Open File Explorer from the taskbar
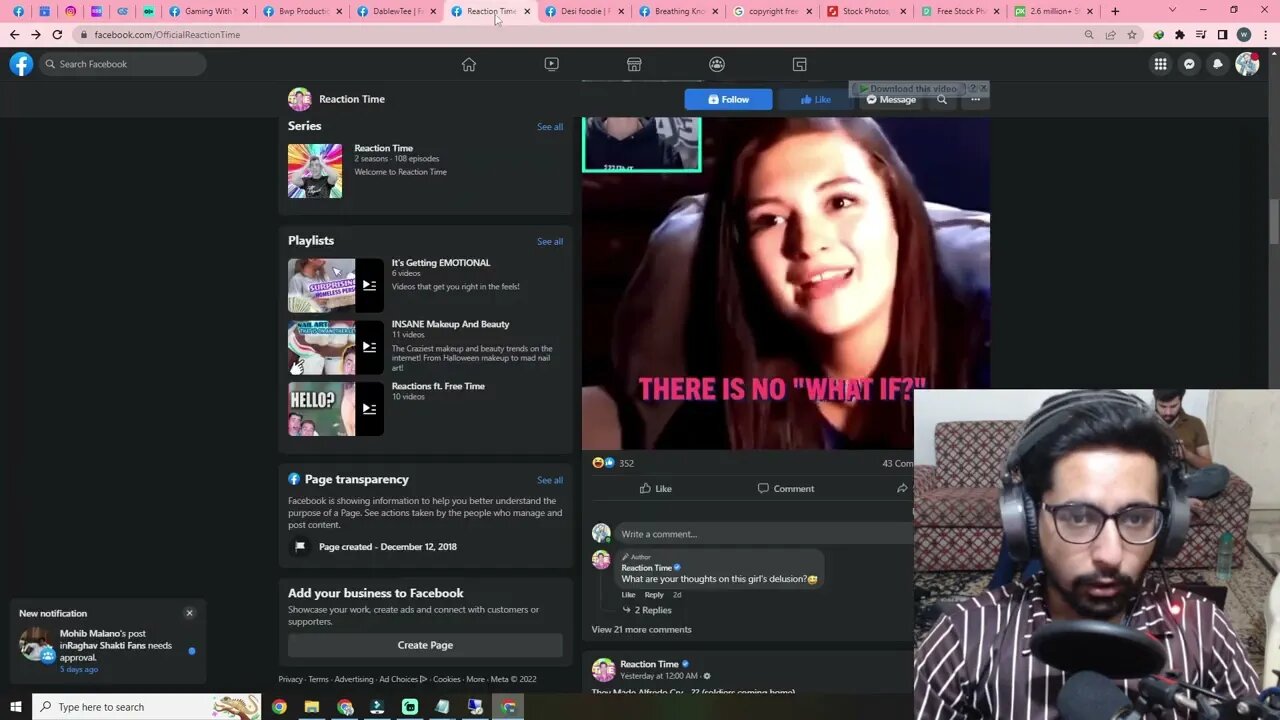The image size is (1280, 720). [x=312, y=707]
